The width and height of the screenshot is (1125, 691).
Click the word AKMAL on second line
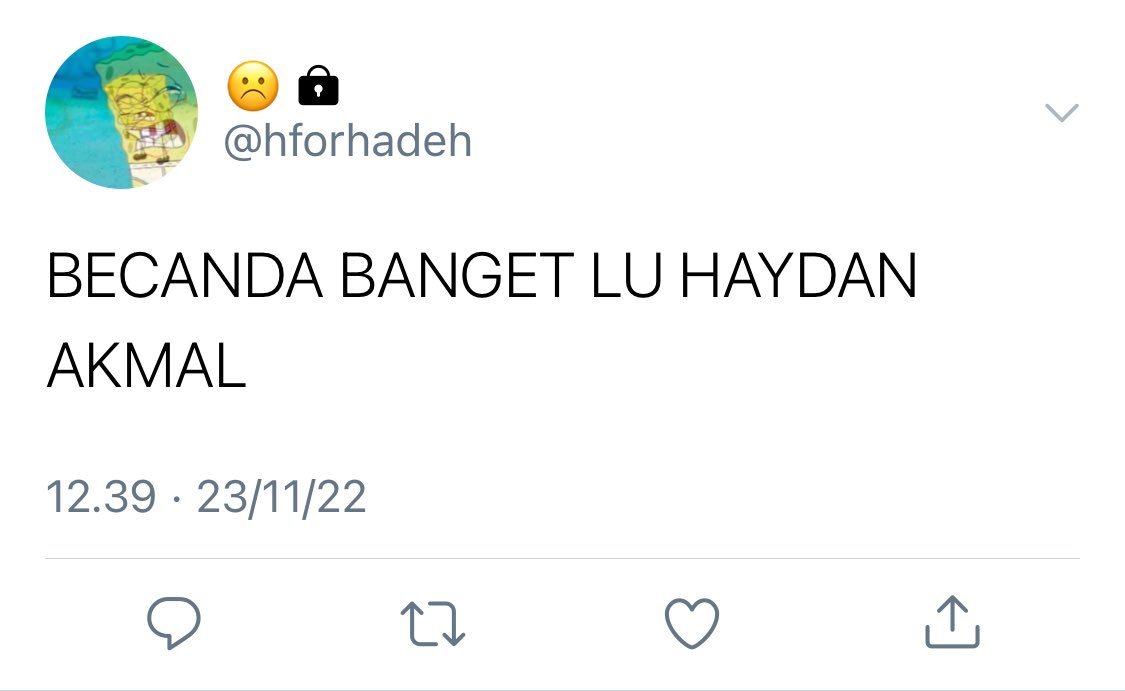point(146,365)
